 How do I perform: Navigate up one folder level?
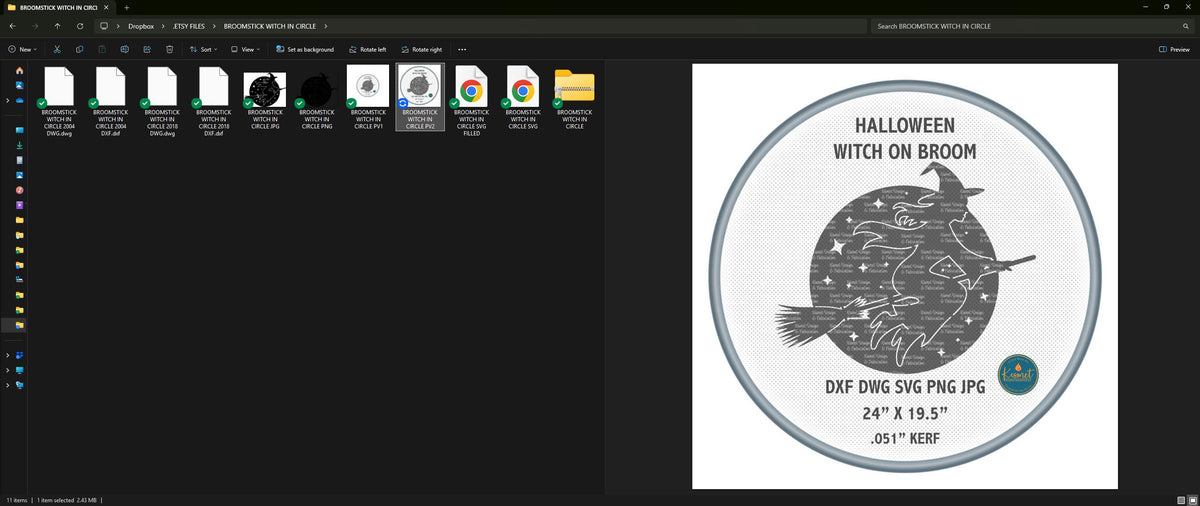tap(57, 26)
